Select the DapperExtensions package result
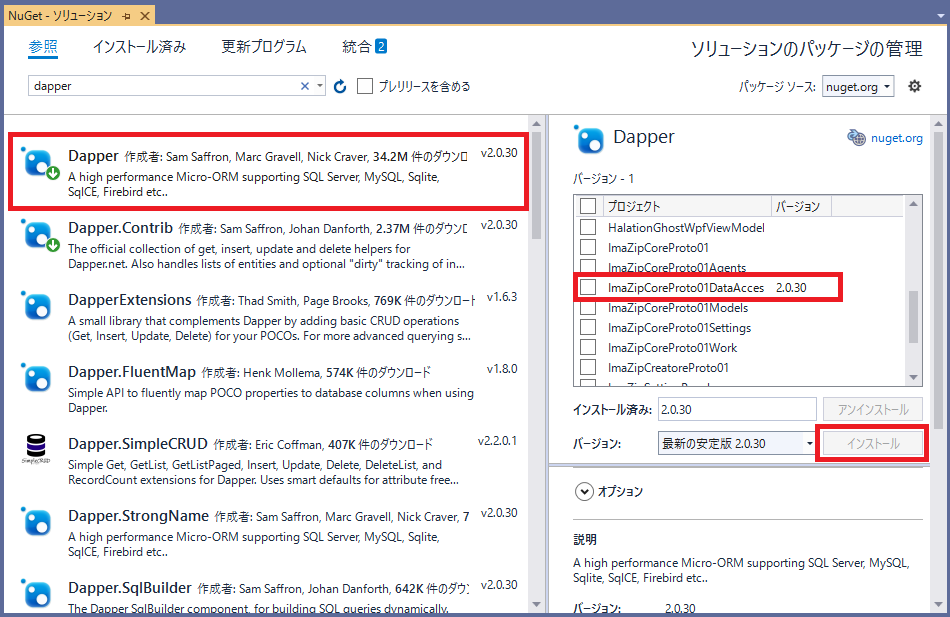This screenshot has height=617, width=950. pyautogui.click(x=267, y=318)
